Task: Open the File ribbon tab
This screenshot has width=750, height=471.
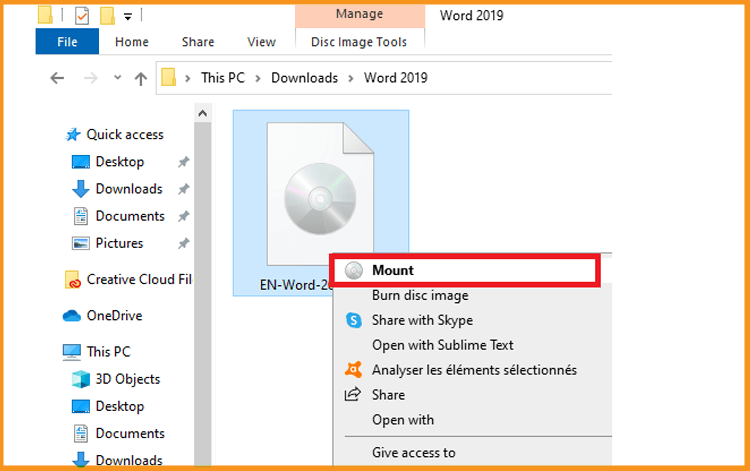Action: (67, 42)
